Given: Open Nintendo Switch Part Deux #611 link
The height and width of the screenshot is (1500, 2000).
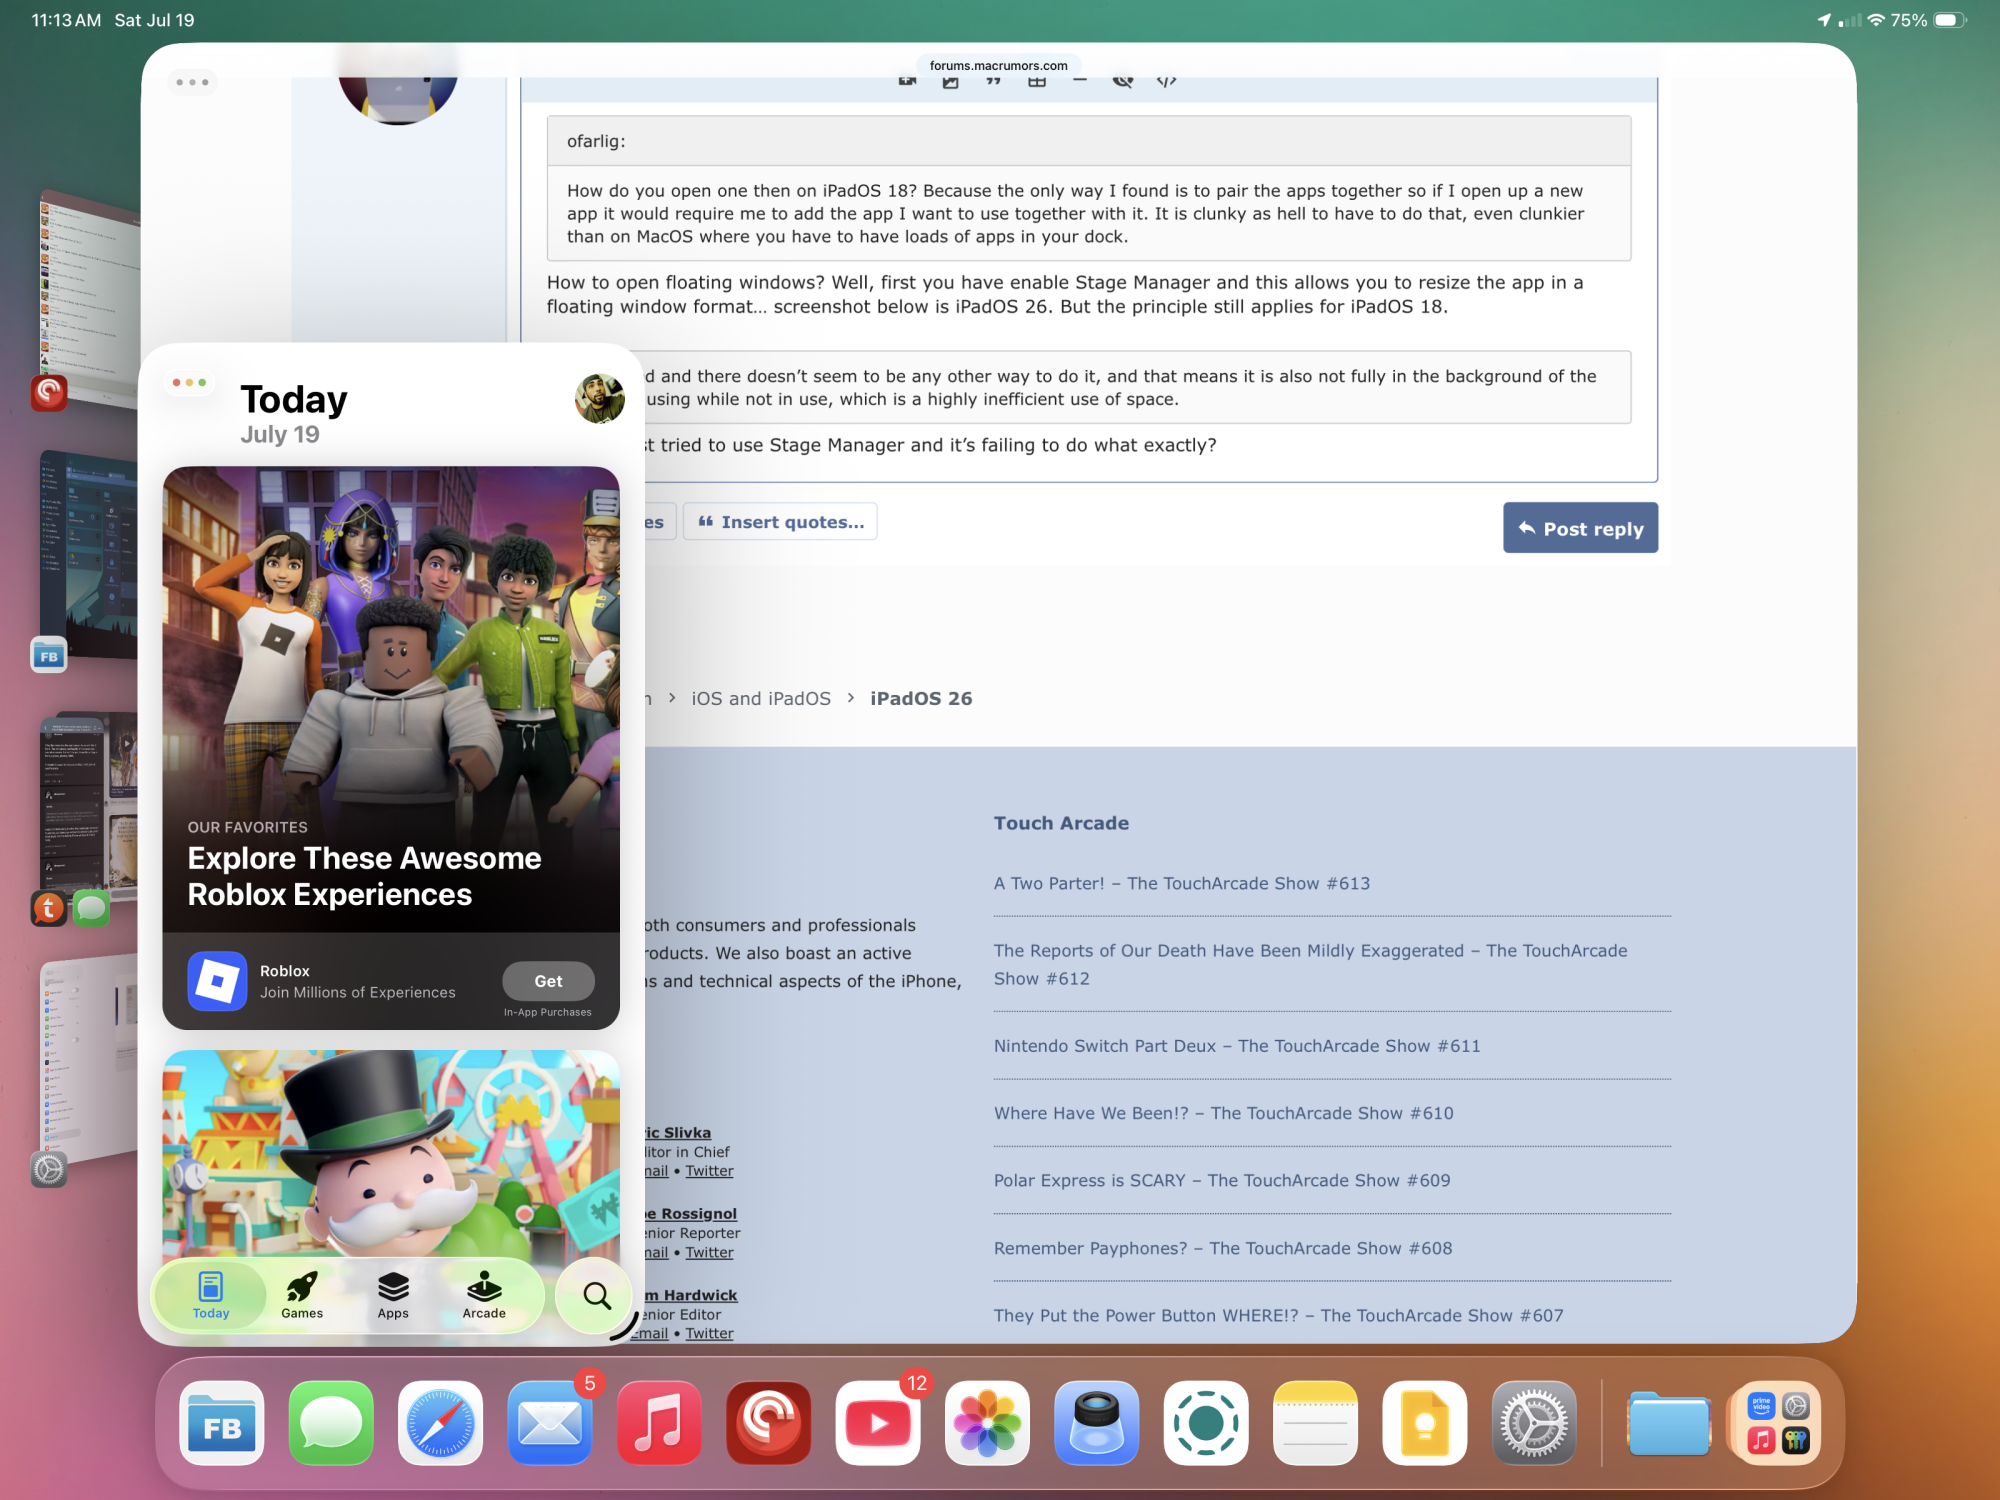Looking at the screenshot, I should point(1237,1046).
